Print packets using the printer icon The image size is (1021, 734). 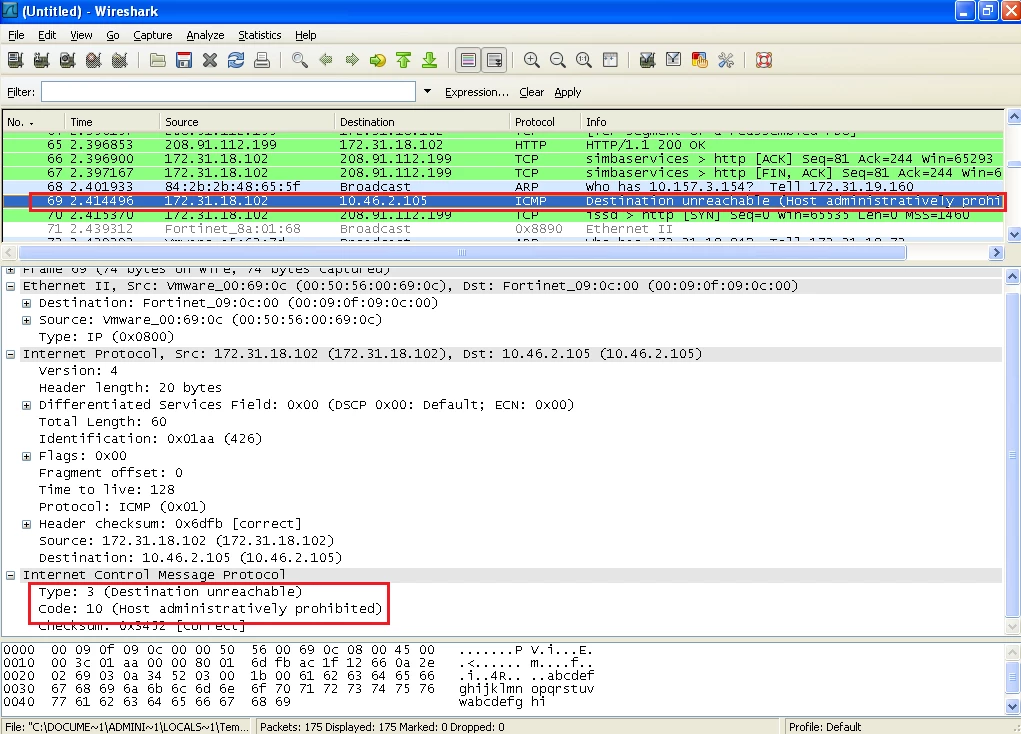tap(262, 61)
